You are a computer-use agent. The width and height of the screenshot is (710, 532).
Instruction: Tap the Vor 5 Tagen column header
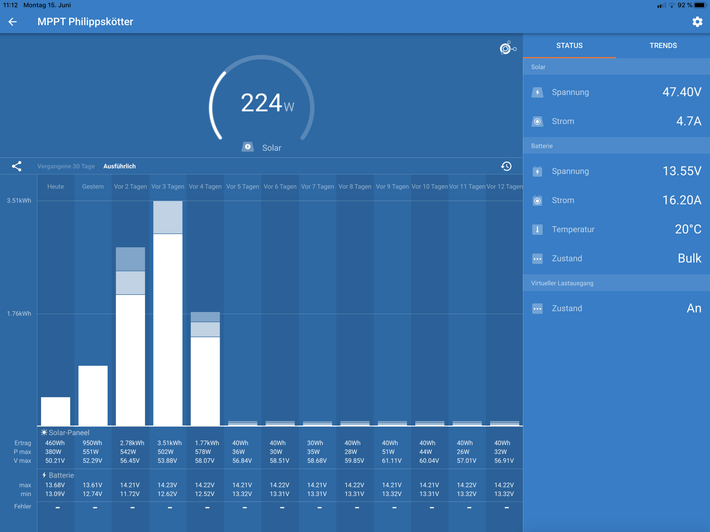[x=243, y=187]
